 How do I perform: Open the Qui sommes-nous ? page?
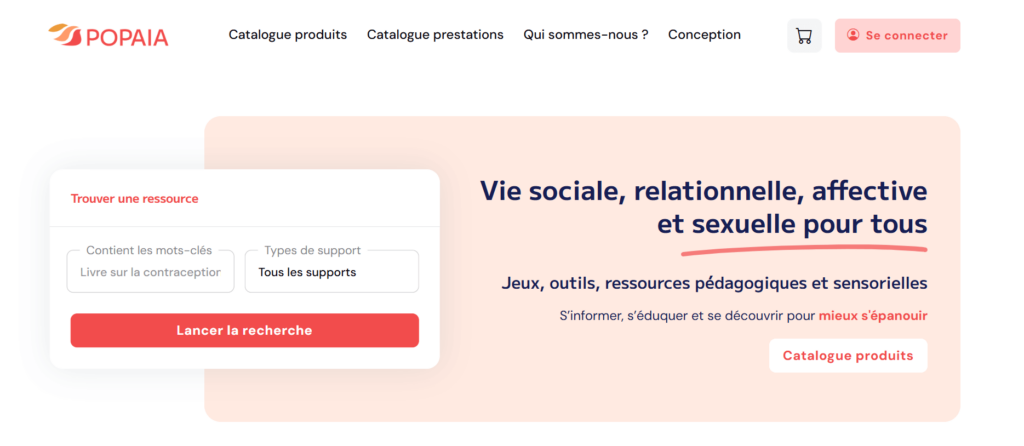coord(586,35)
